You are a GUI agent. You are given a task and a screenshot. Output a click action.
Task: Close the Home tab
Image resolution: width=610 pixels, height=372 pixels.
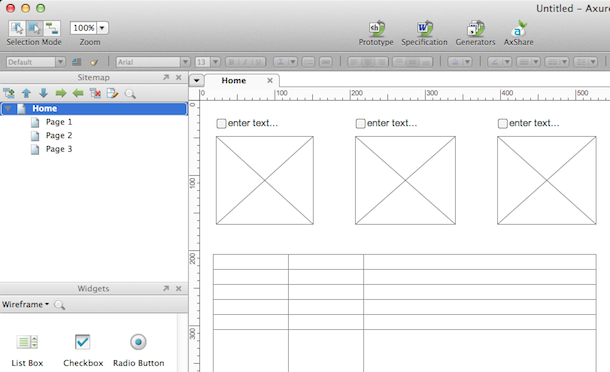point(270,80)
